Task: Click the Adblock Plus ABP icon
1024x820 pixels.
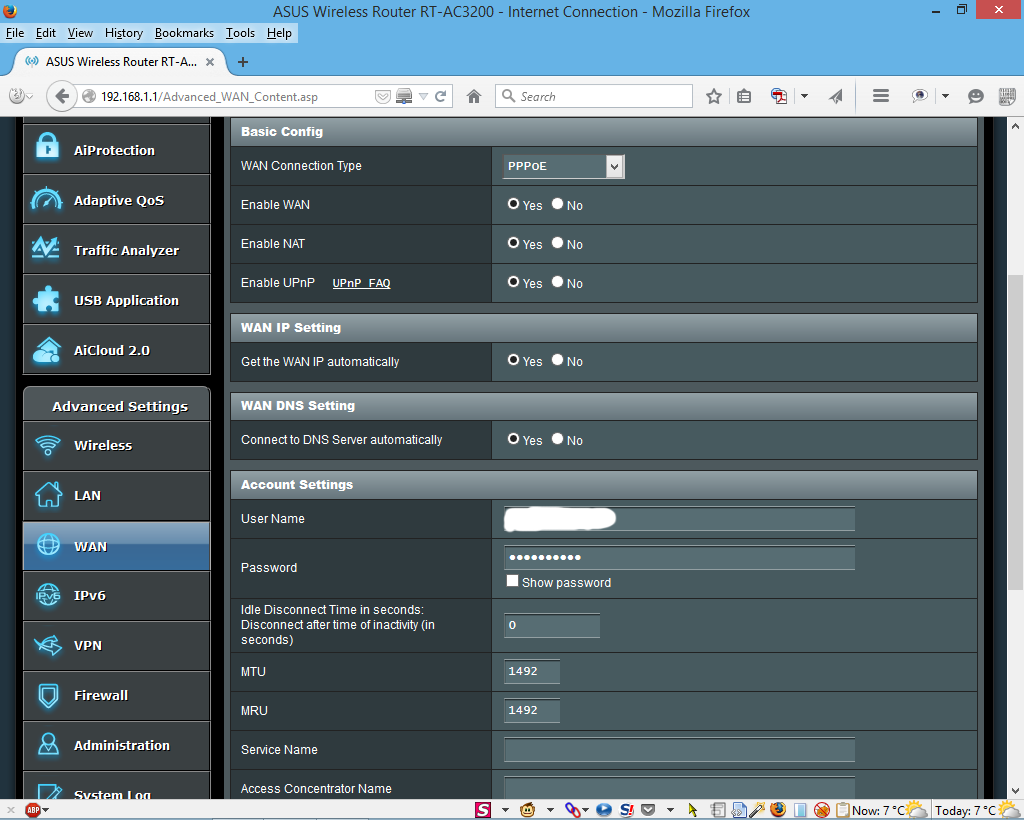Action: [33, 810]
